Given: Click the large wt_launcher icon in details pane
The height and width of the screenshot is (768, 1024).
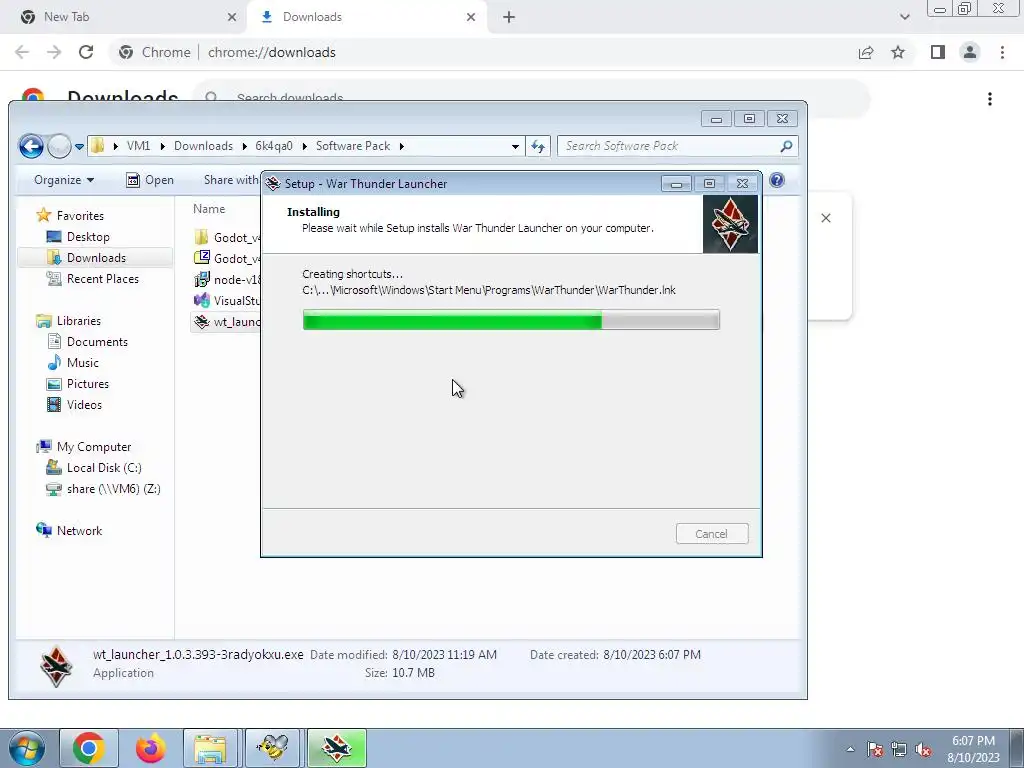Looking at the screenshot, I should (x=56, y=666).
